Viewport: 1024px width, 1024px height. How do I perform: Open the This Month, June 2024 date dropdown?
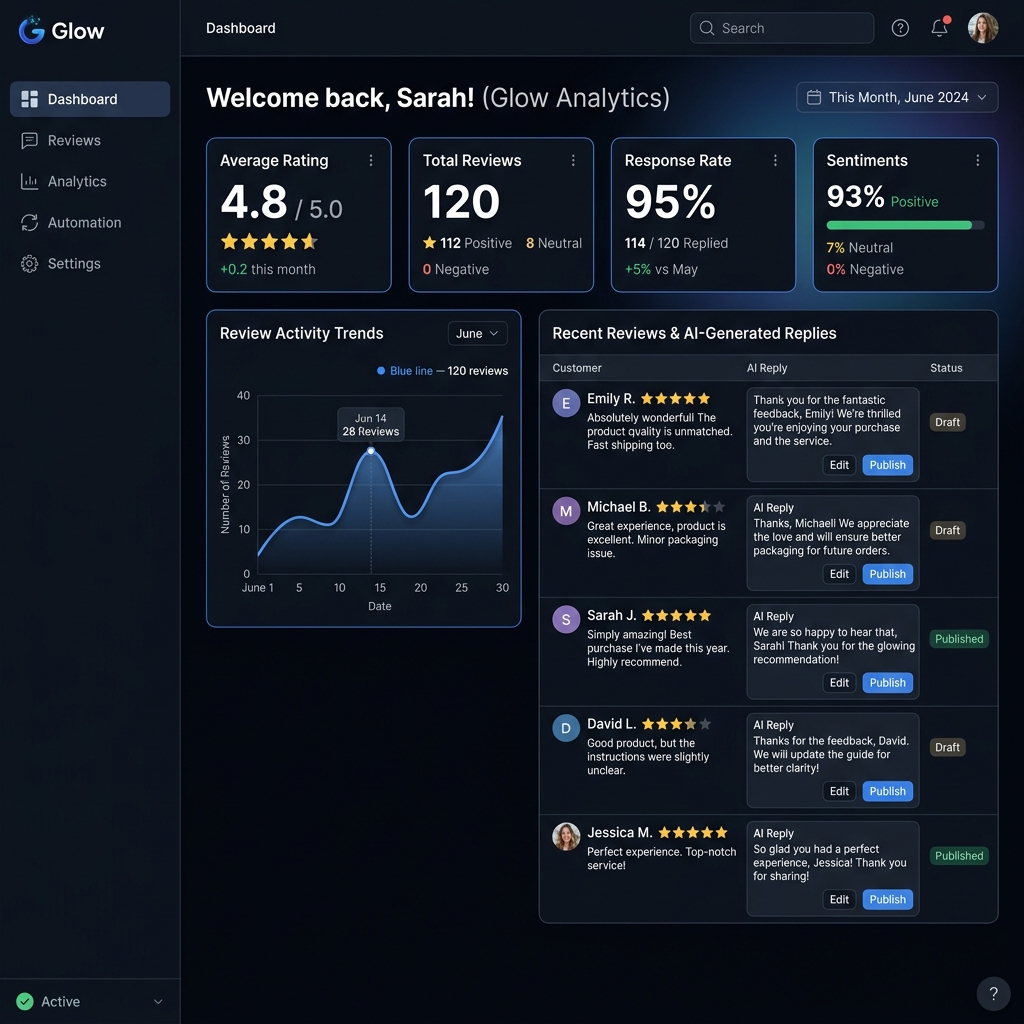(x=897, y=97)
